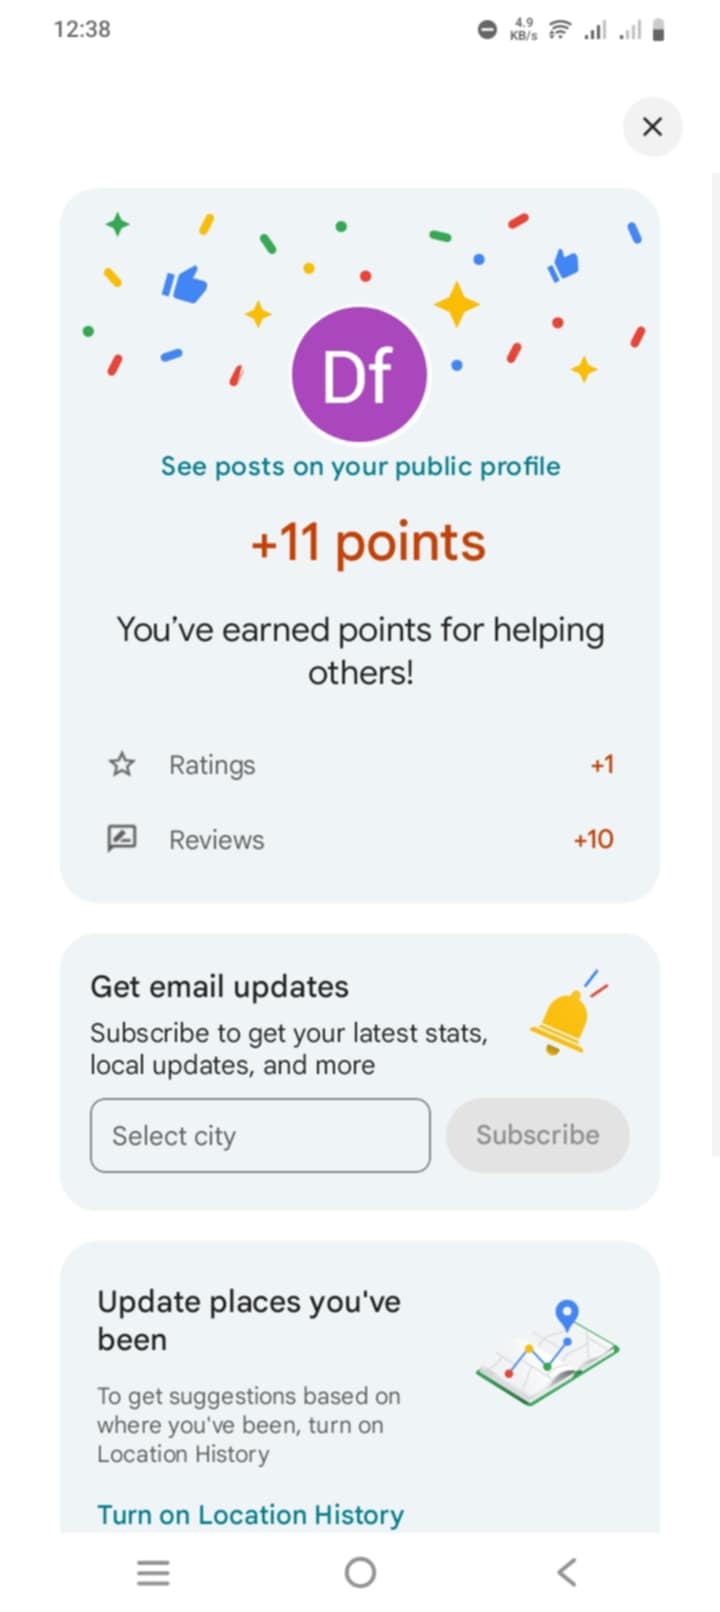720x1612 pixels.
Task: Turn on Location History
Action: (250, 1514)
